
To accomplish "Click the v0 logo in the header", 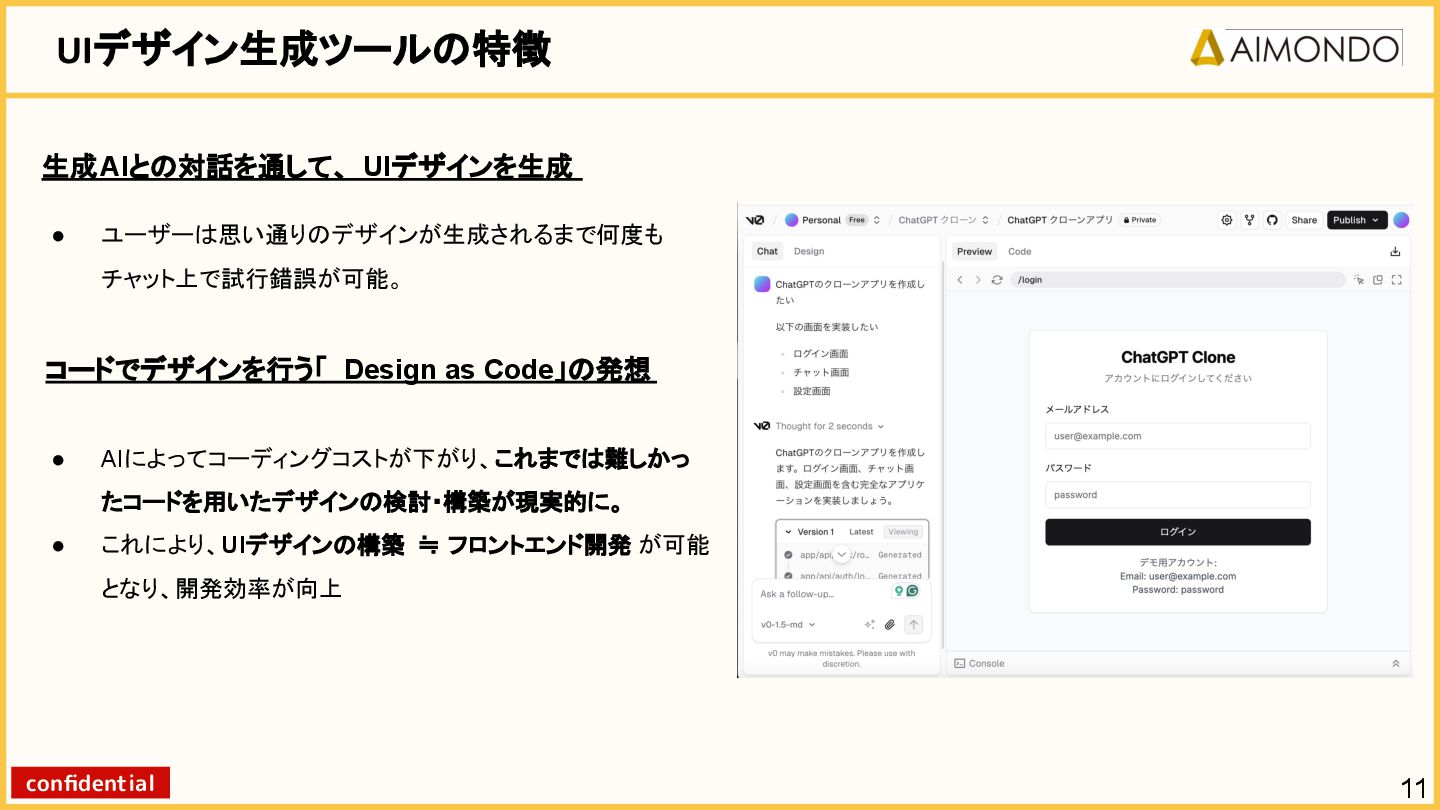I will click(755, 220).
